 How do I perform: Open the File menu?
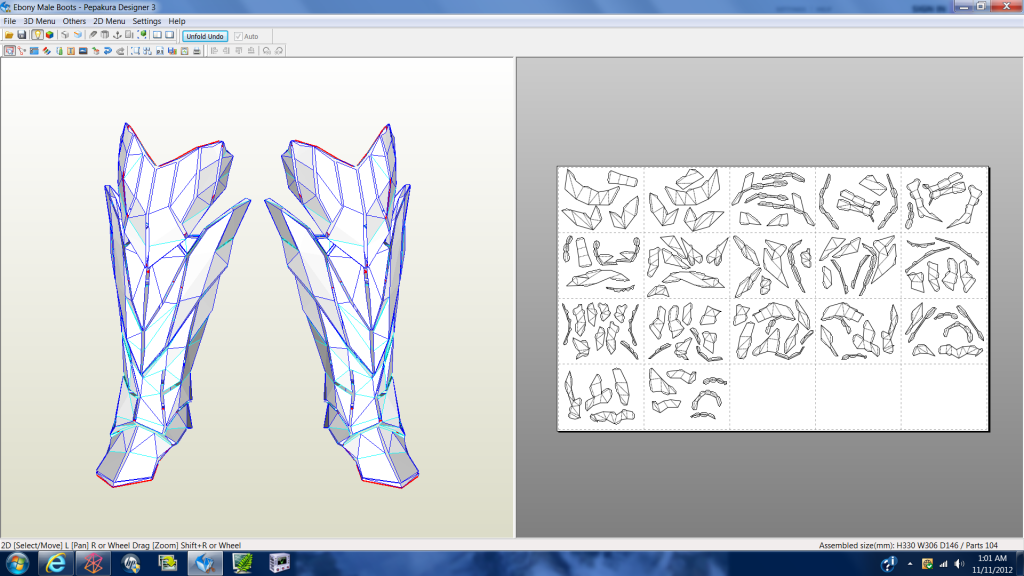click(10, 21)
